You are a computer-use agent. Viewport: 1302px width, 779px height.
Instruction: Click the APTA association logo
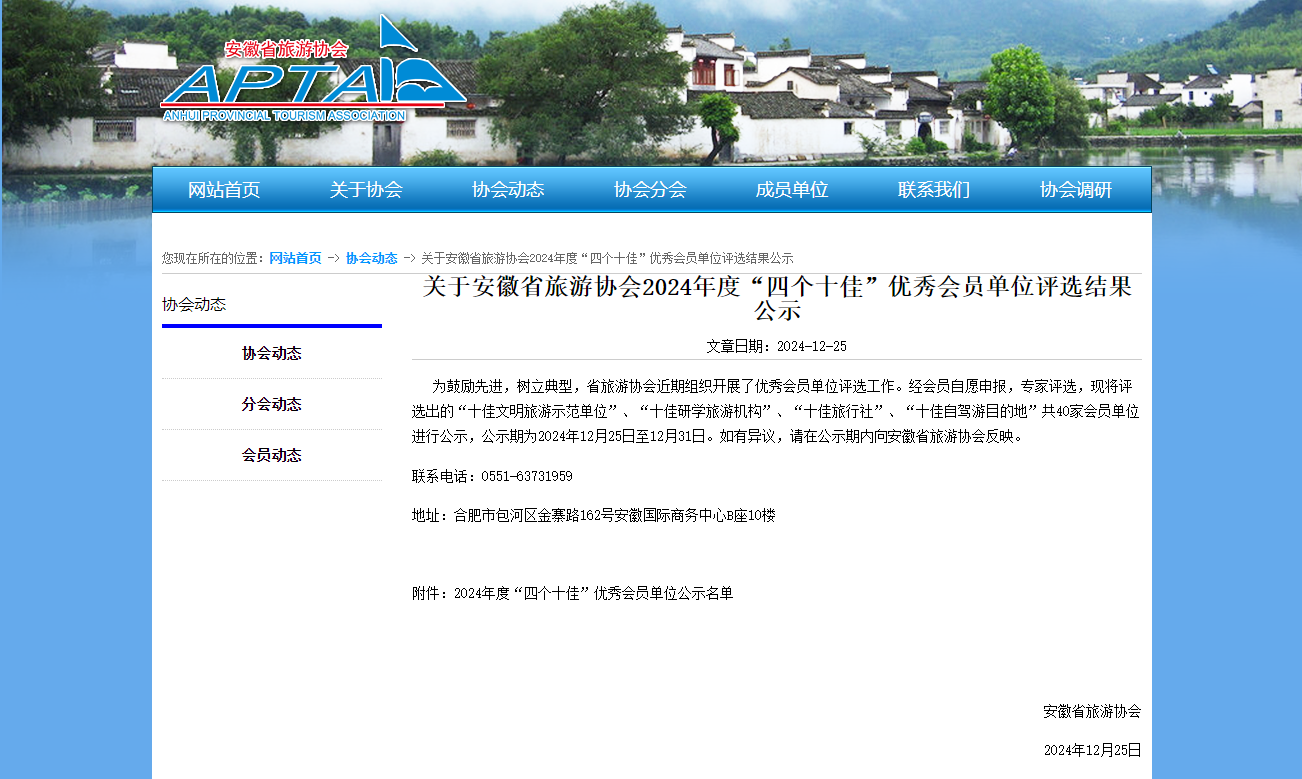(x=312, y=78)
